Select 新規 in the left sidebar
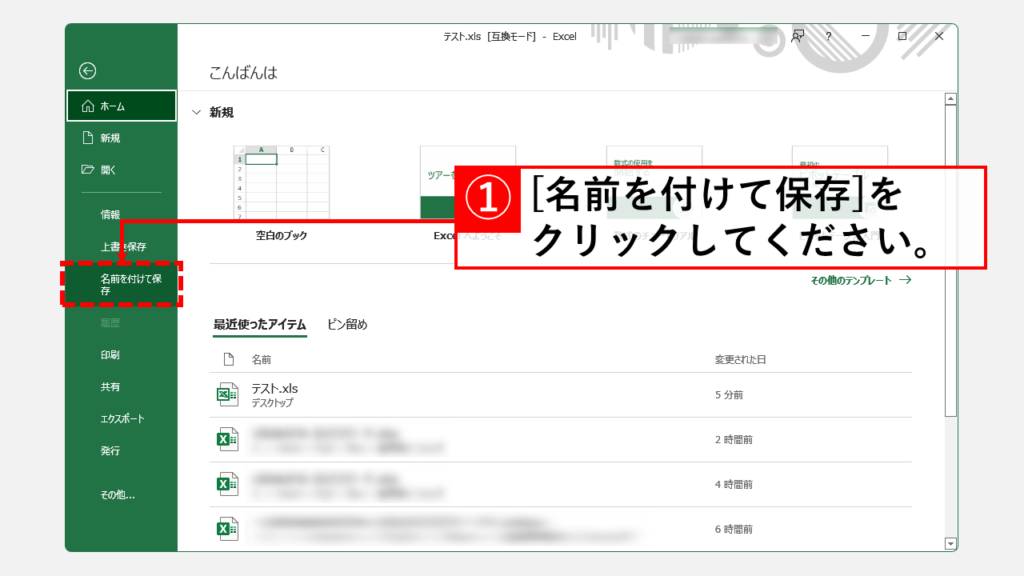Image resolution: width=1024 pixels, height=576 pixels. (110, 138)
